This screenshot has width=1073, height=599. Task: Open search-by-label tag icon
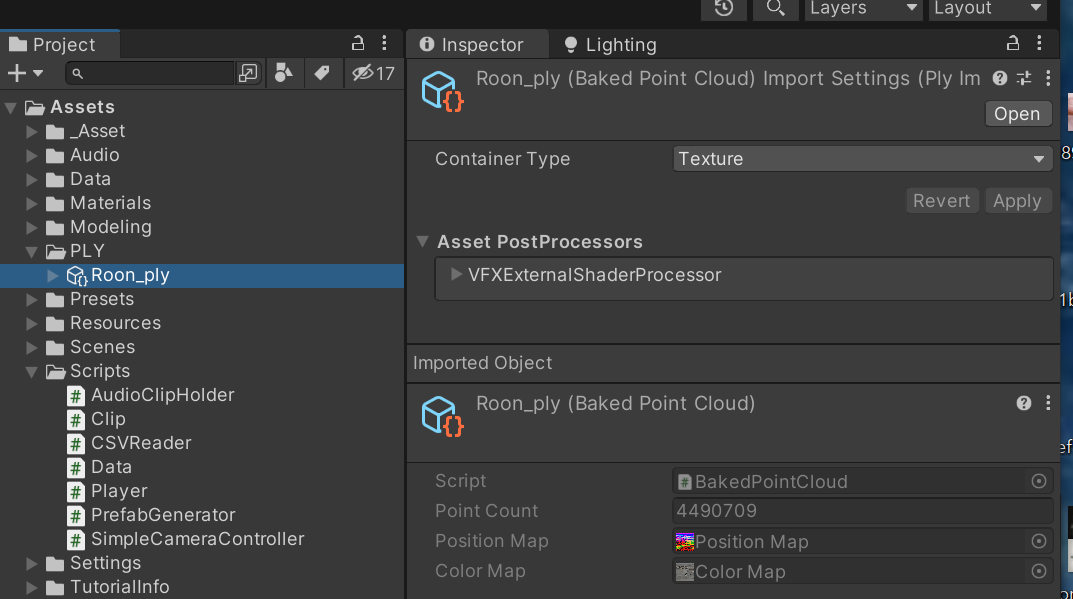click(x=322, y=73)
